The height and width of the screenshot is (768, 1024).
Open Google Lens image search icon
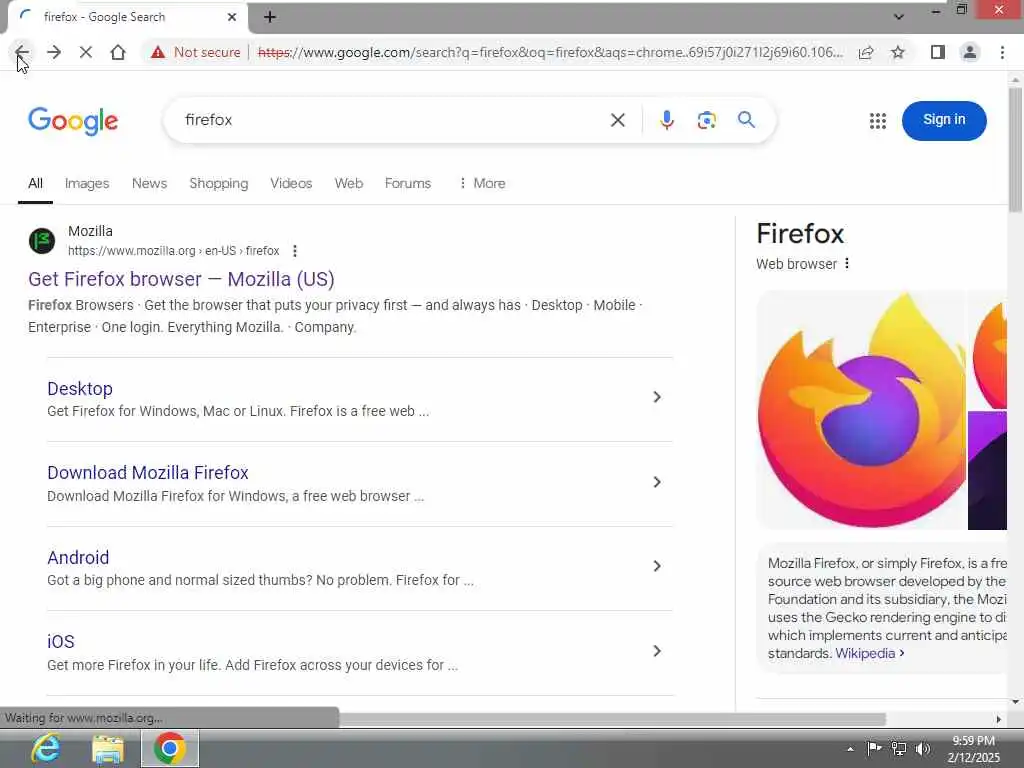pos(706,120)
